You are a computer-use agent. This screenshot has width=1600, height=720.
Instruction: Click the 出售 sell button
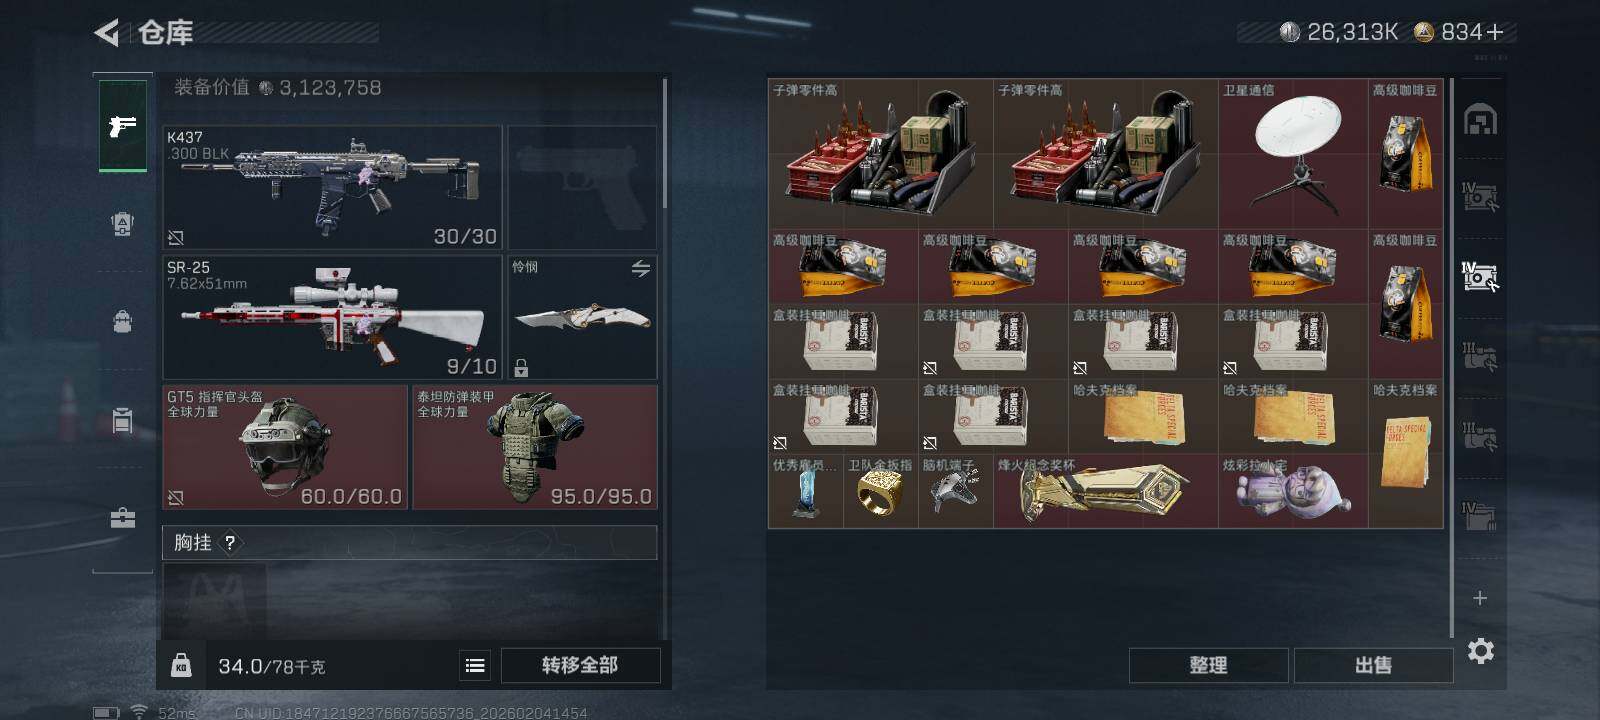pos(1373,665)
